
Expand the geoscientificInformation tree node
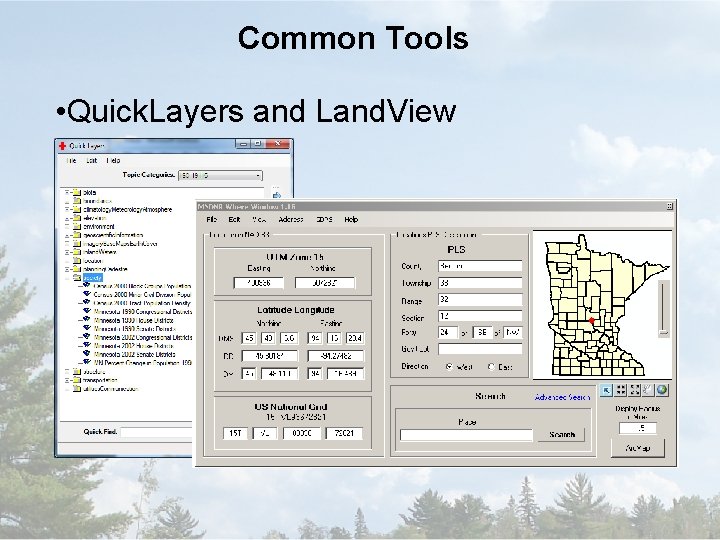(67, 235)
